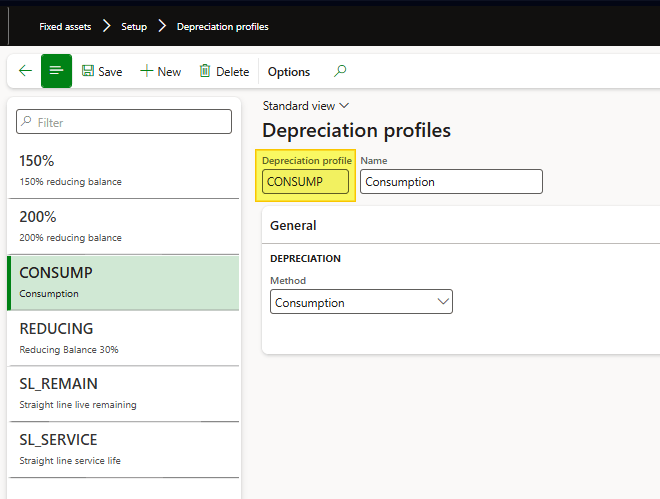660x499 pixels.
Task: Go to Fixed assets breadcrumb
Action: (x=64, y=27)
